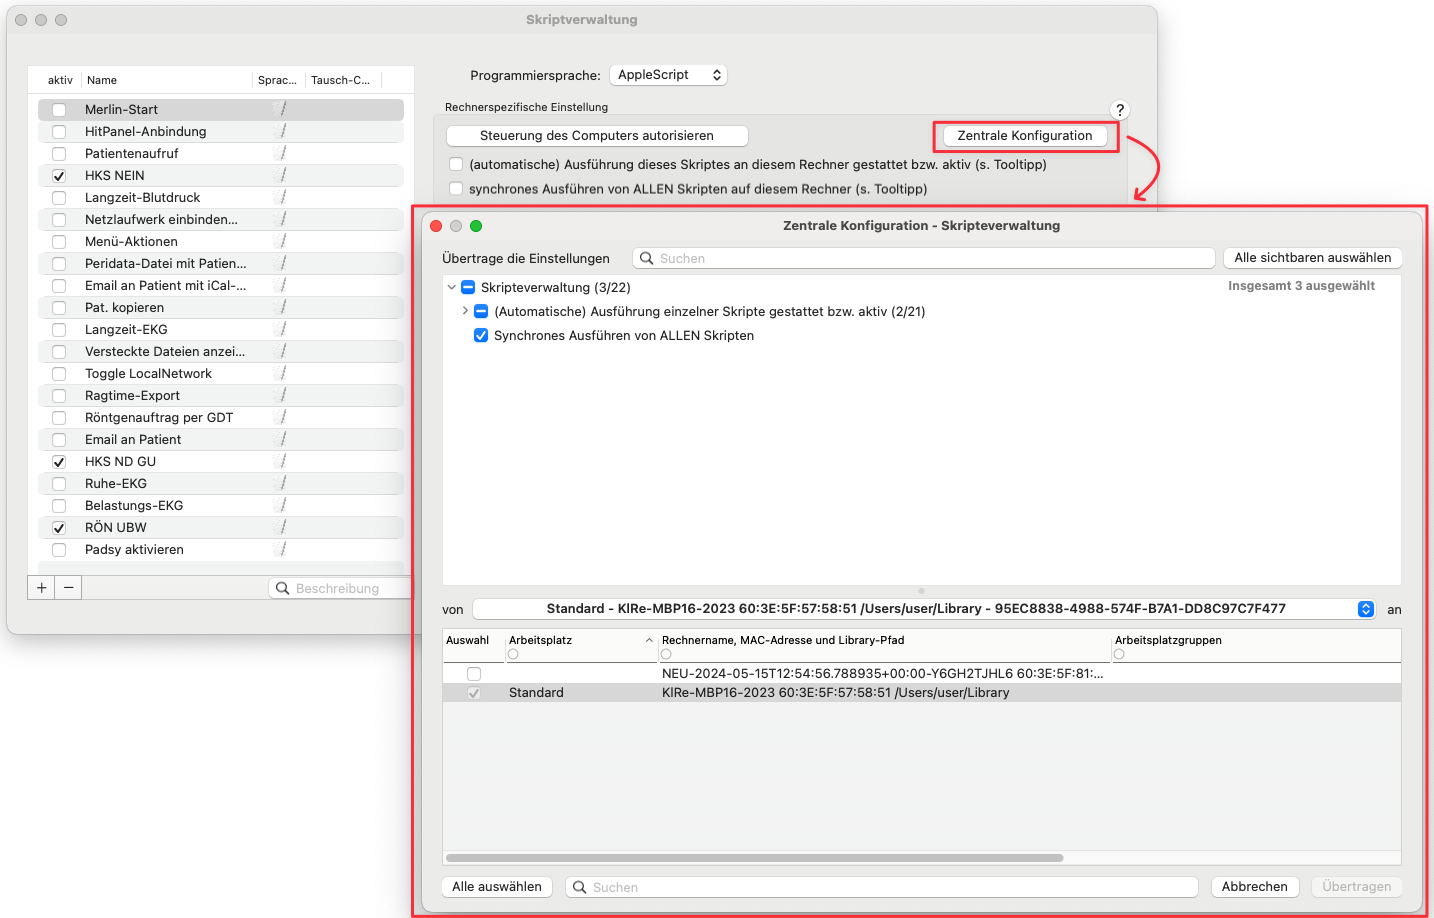Toggle the Auswahl checkbox for Standard row
Image resolution: width=1434 pixels, height=918 pixels.
tap(474, 693)
